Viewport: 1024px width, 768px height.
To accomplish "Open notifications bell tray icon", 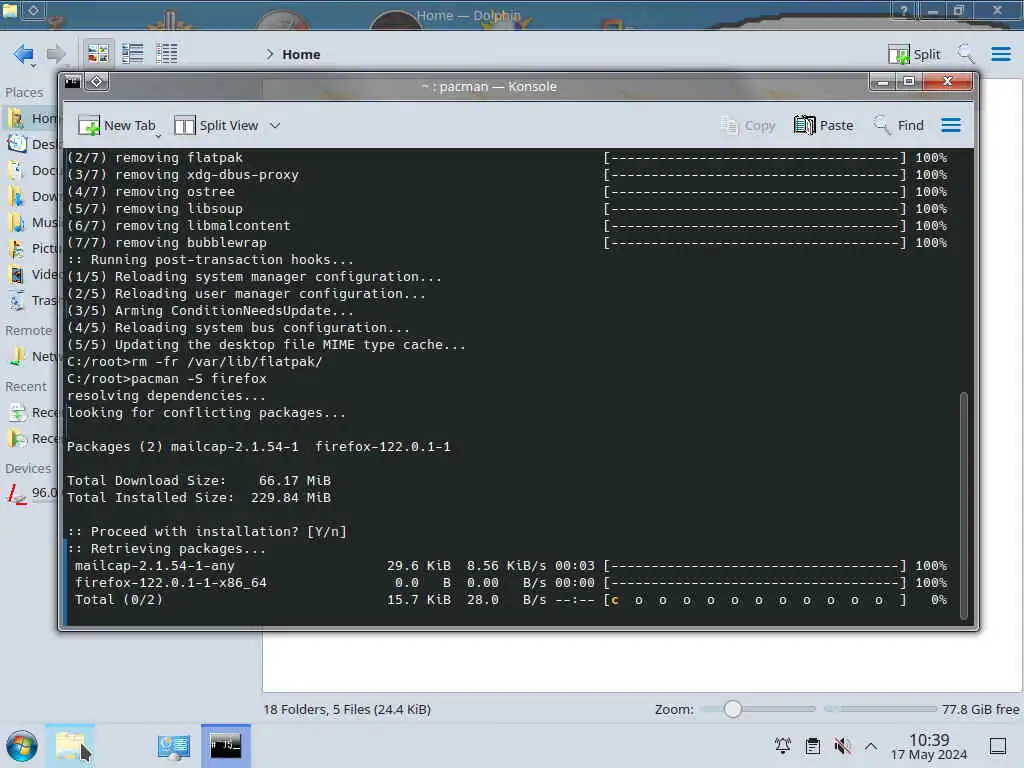I will pyautogui.click(x=782, y=746).
